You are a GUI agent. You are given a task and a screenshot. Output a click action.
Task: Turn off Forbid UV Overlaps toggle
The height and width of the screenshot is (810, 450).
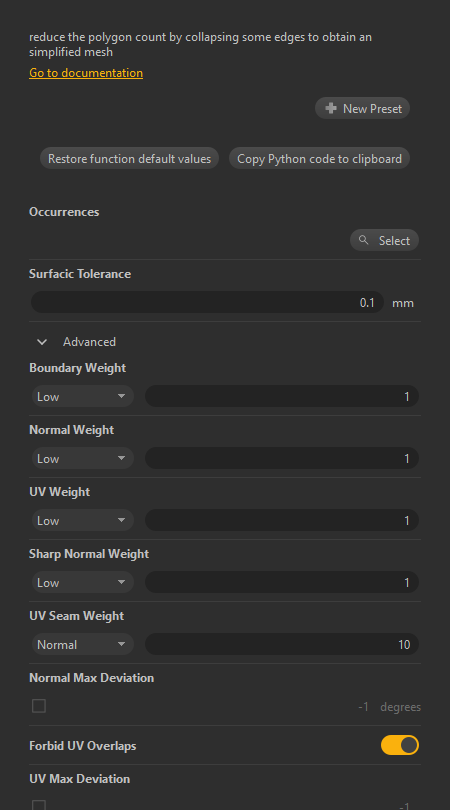pyautogui.click(x=400, y=745)
